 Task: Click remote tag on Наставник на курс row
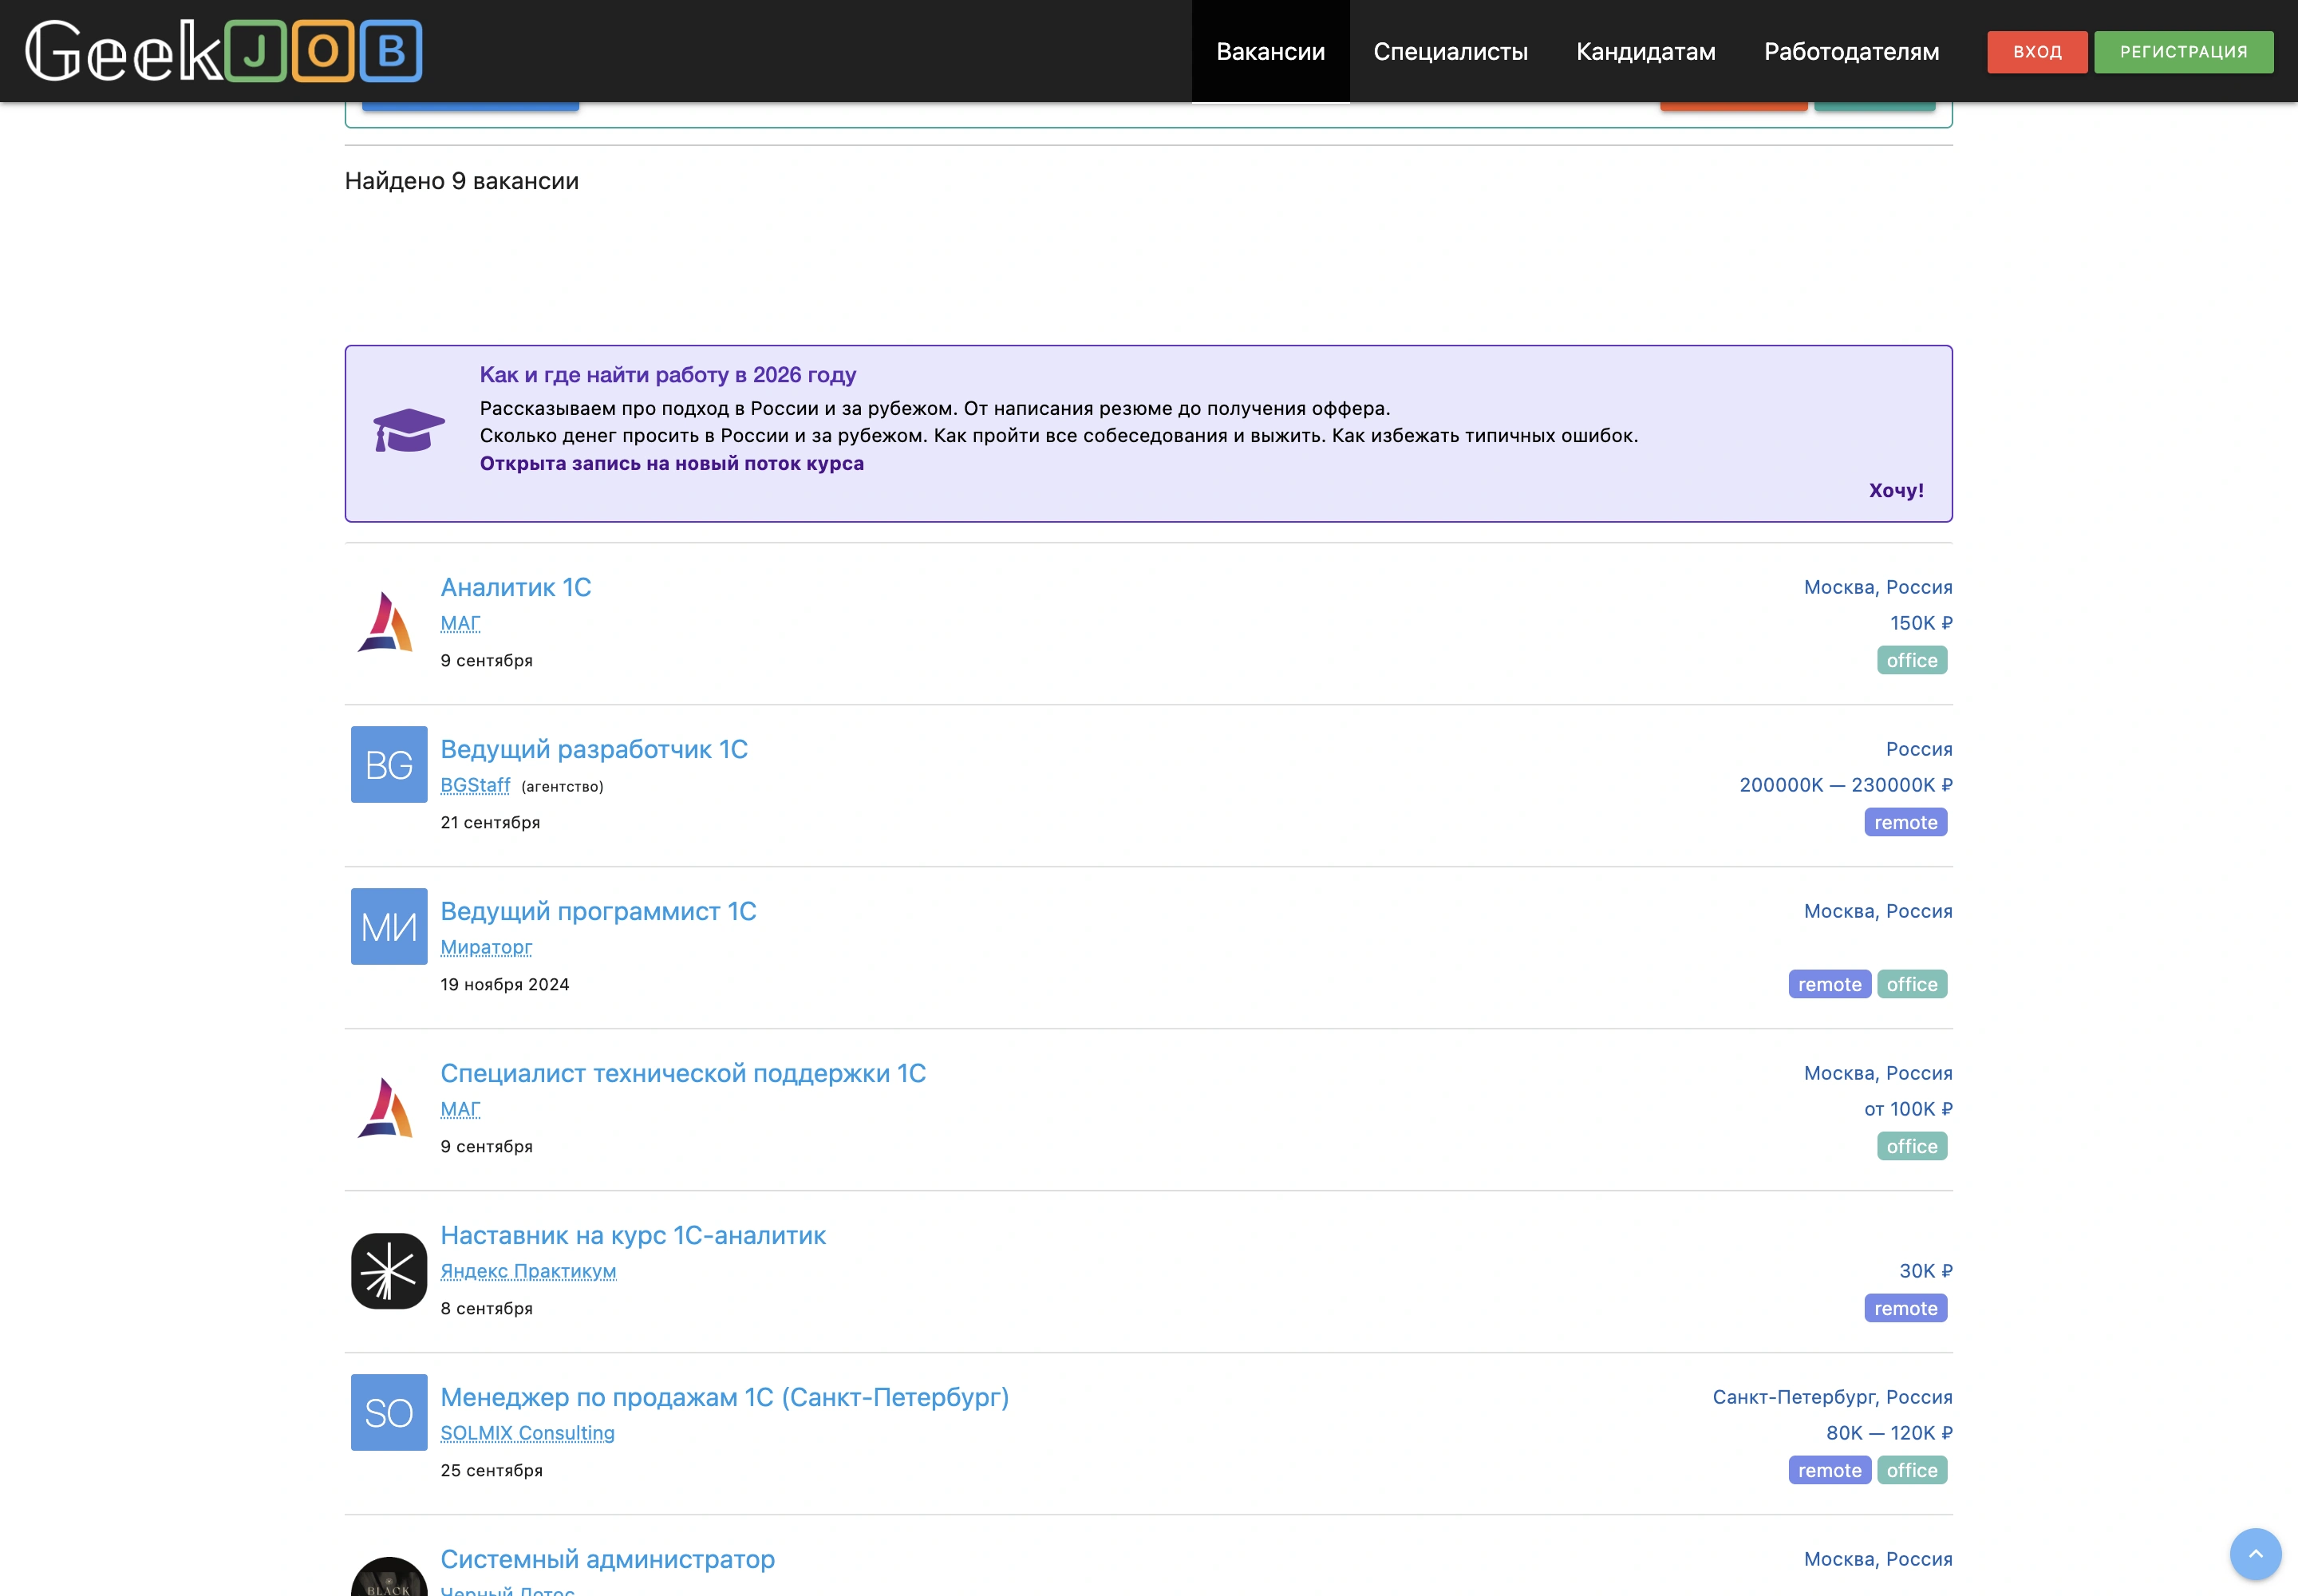pyautogui.click(x=1905, y=1308)
